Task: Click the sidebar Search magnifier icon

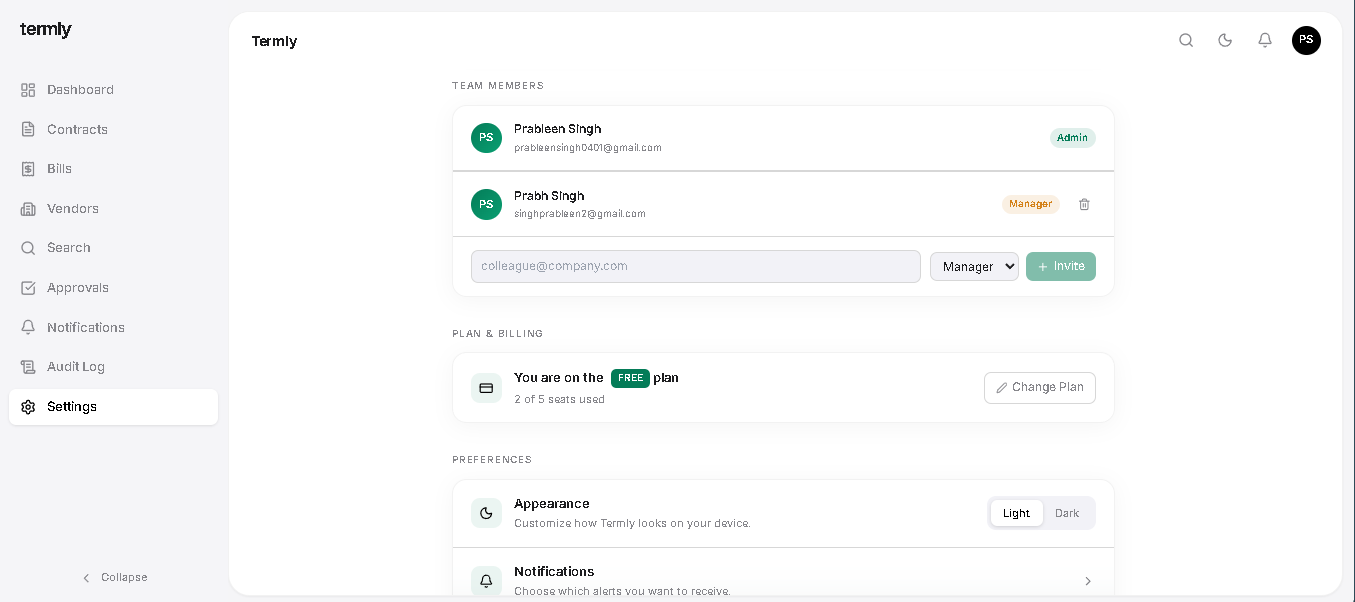Action: pos(28,248)
